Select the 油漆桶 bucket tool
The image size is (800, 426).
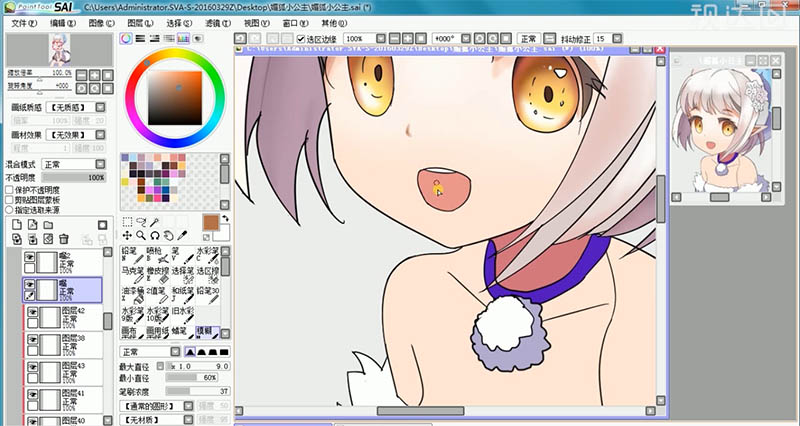pyautogui.click(x=132, y=294)
